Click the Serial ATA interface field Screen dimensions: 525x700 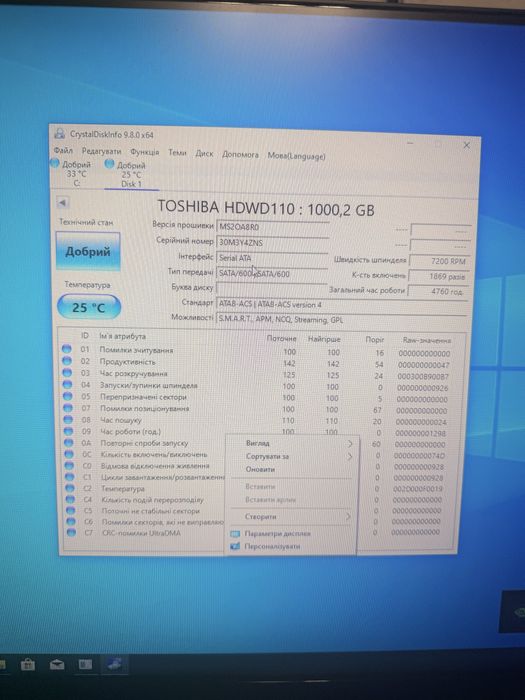272,258
